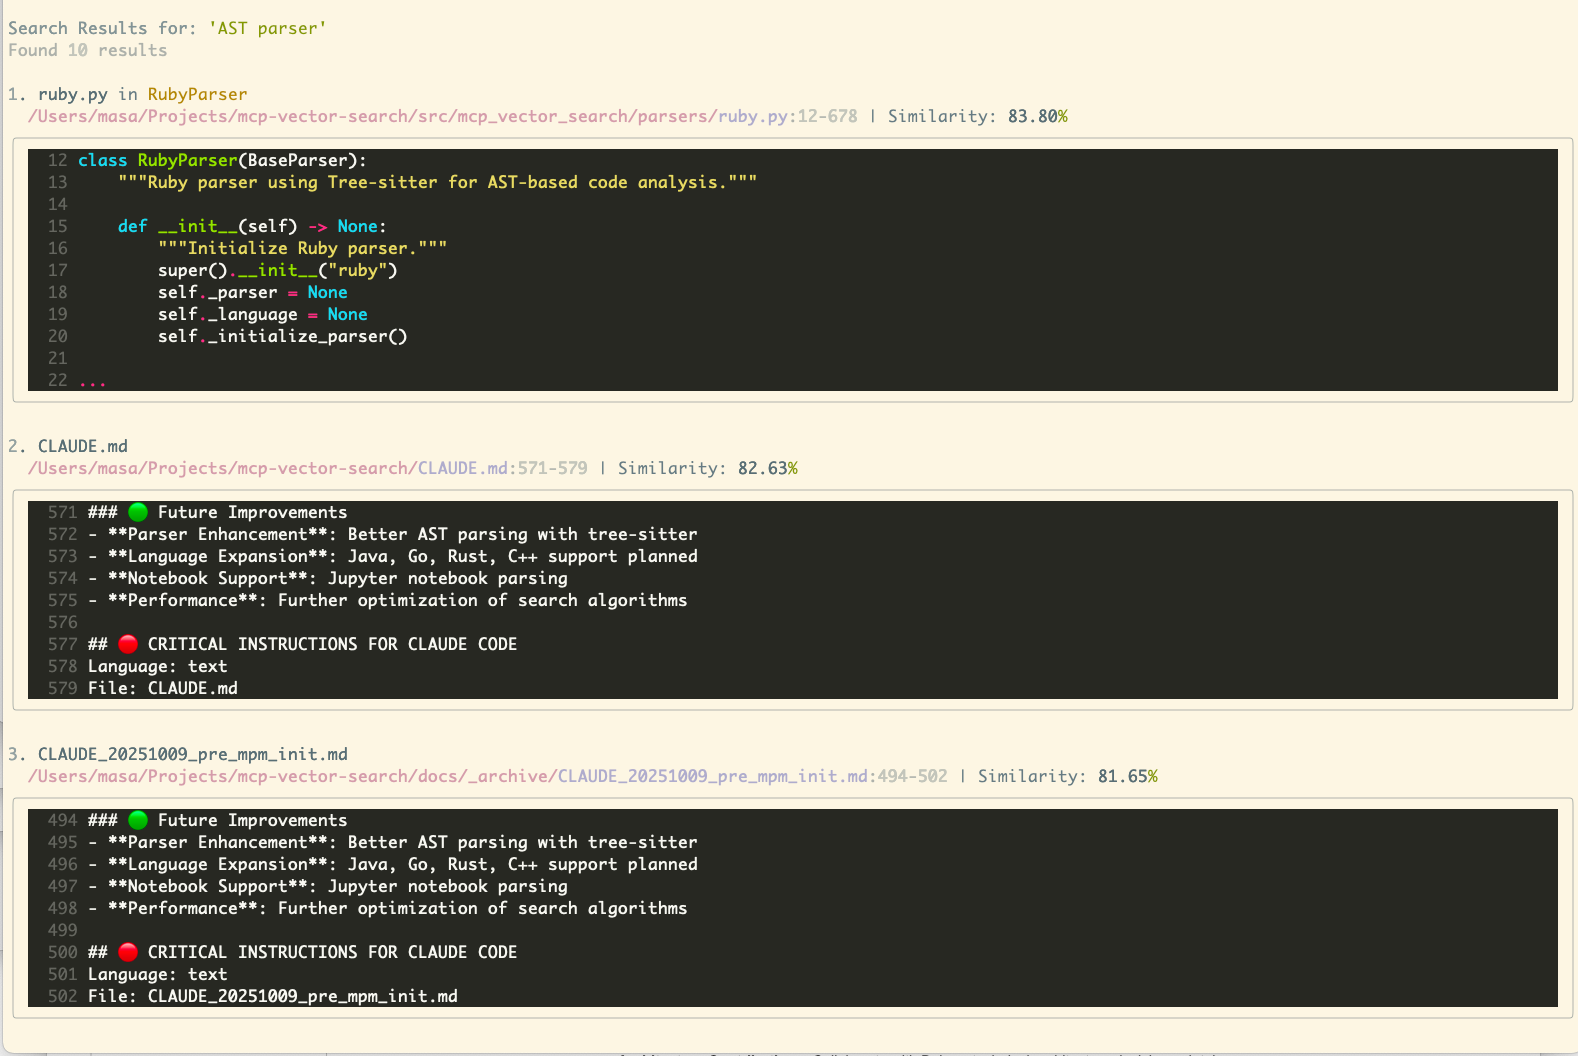Viewport: 1578px width, 1056px height.
Task: Click 'Parser Enhancement' on line 572
Action: pos(218,534)
